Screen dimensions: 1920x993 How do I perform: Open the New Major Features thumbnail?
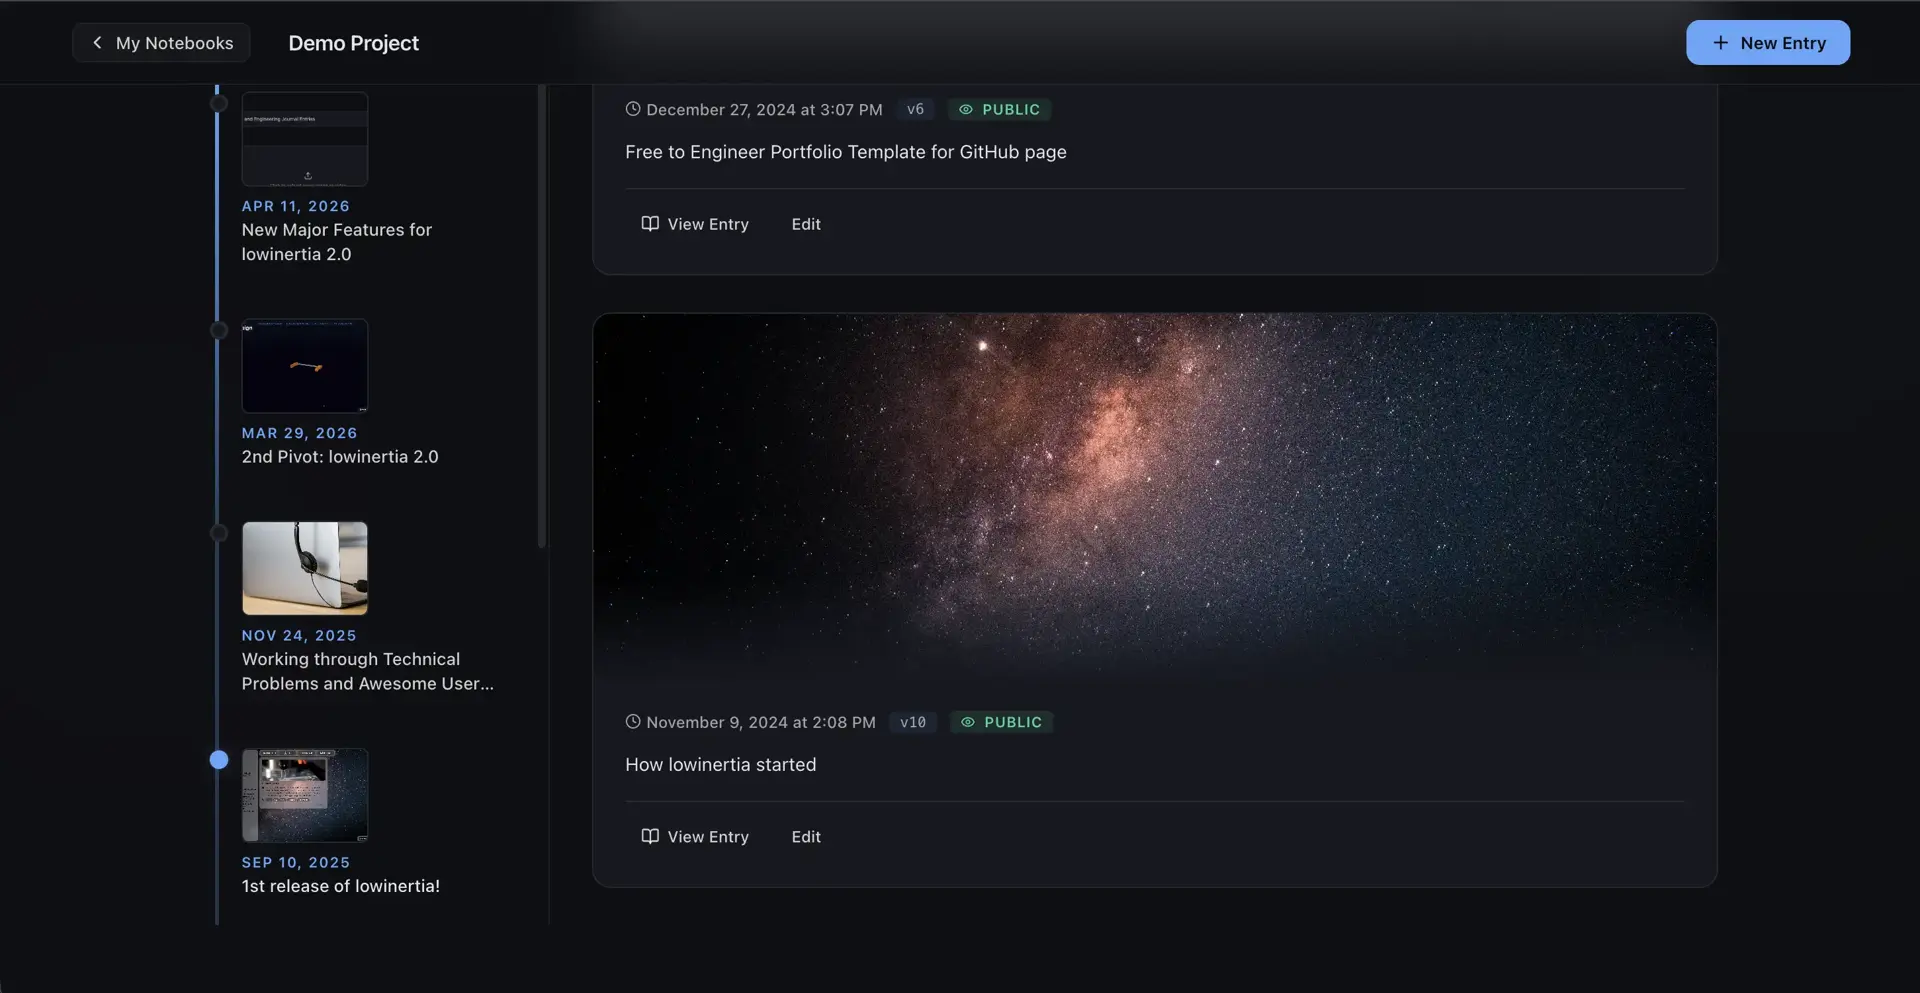305,139
